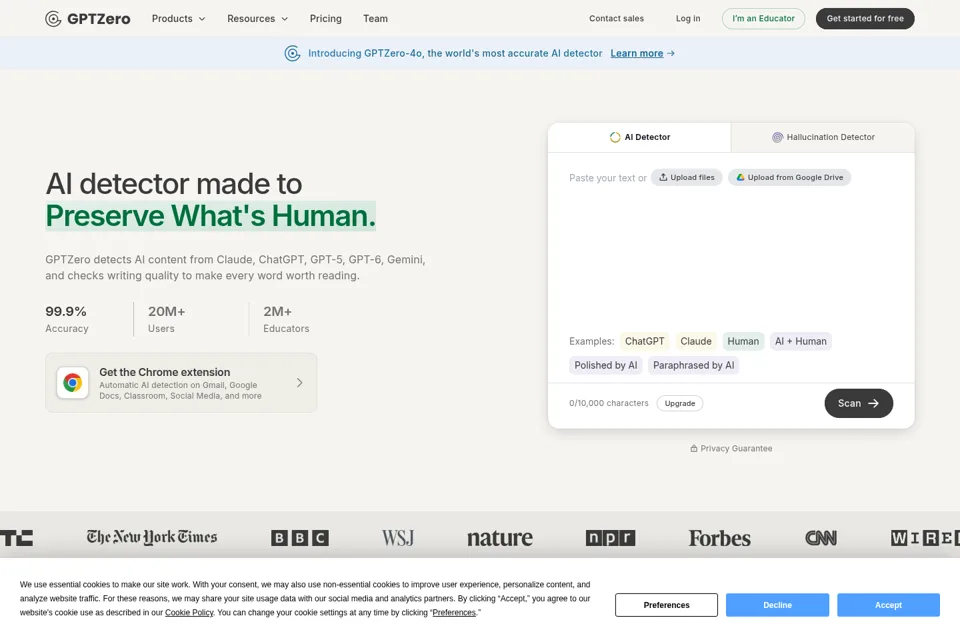Follow the Learn more link
The image size is (960, 640).
point(637,53)
